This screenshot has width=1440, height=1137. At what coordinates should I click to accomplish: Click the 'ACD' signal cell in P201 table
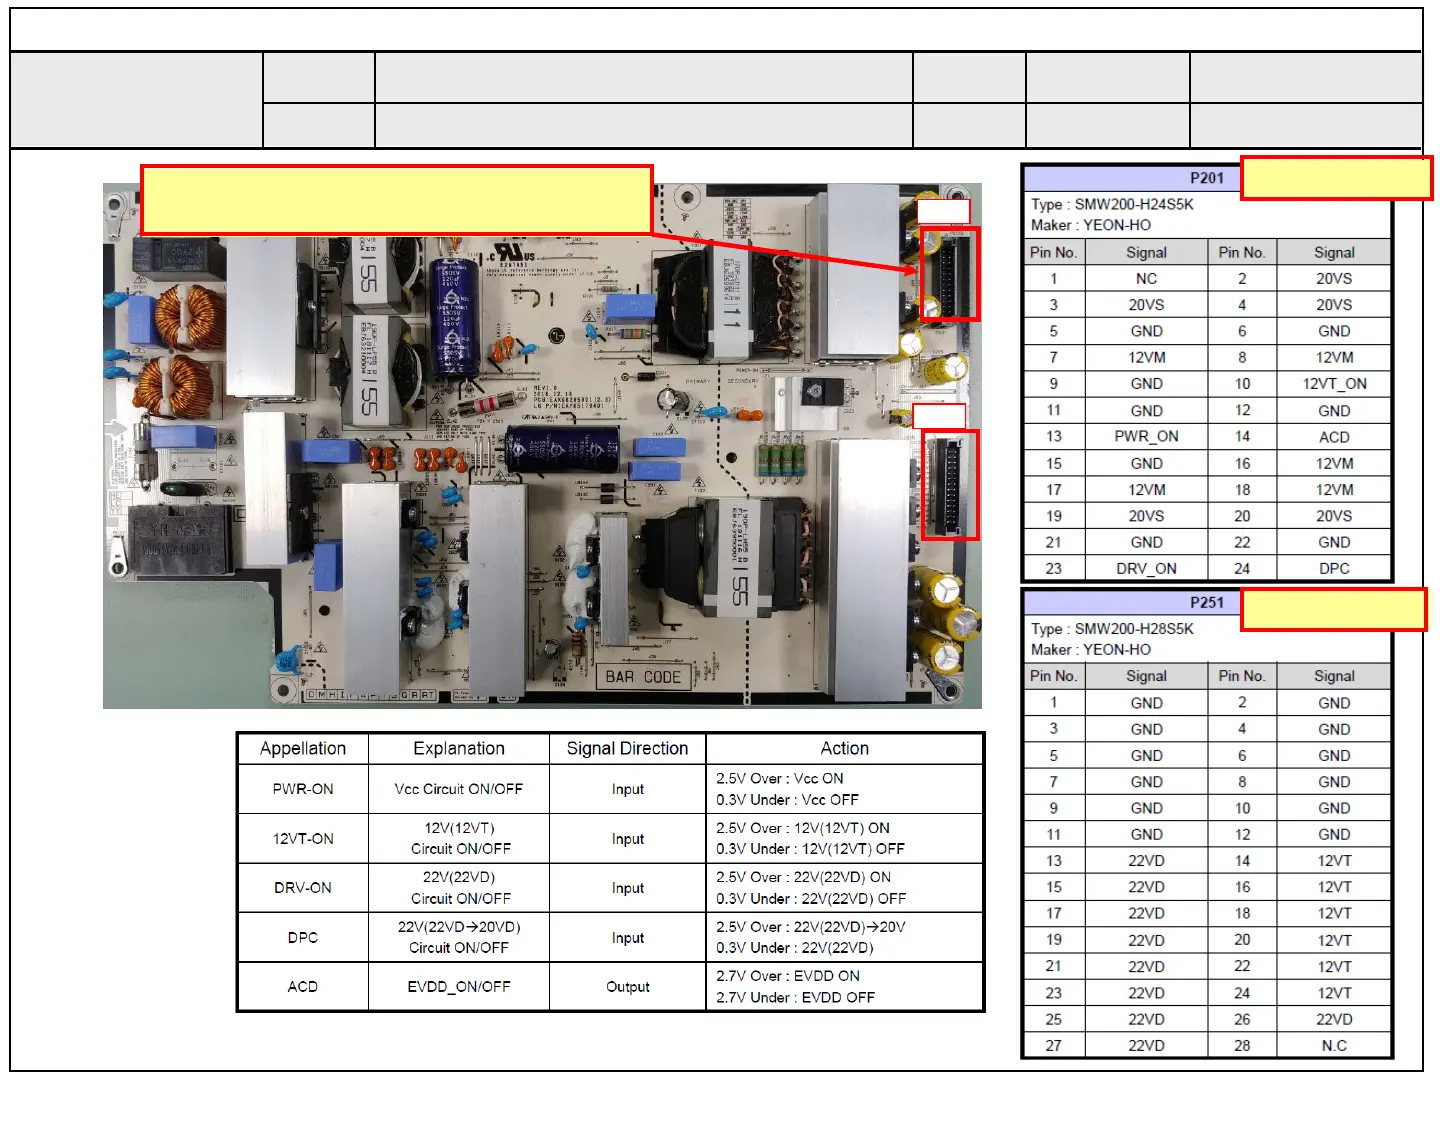tap(1334, 437)
